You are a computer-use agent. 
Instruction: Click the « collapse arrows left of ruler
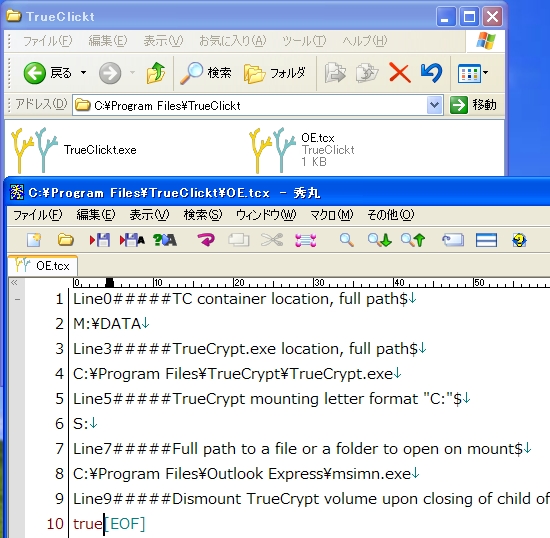pyautogui.click(x=14, y=282)
